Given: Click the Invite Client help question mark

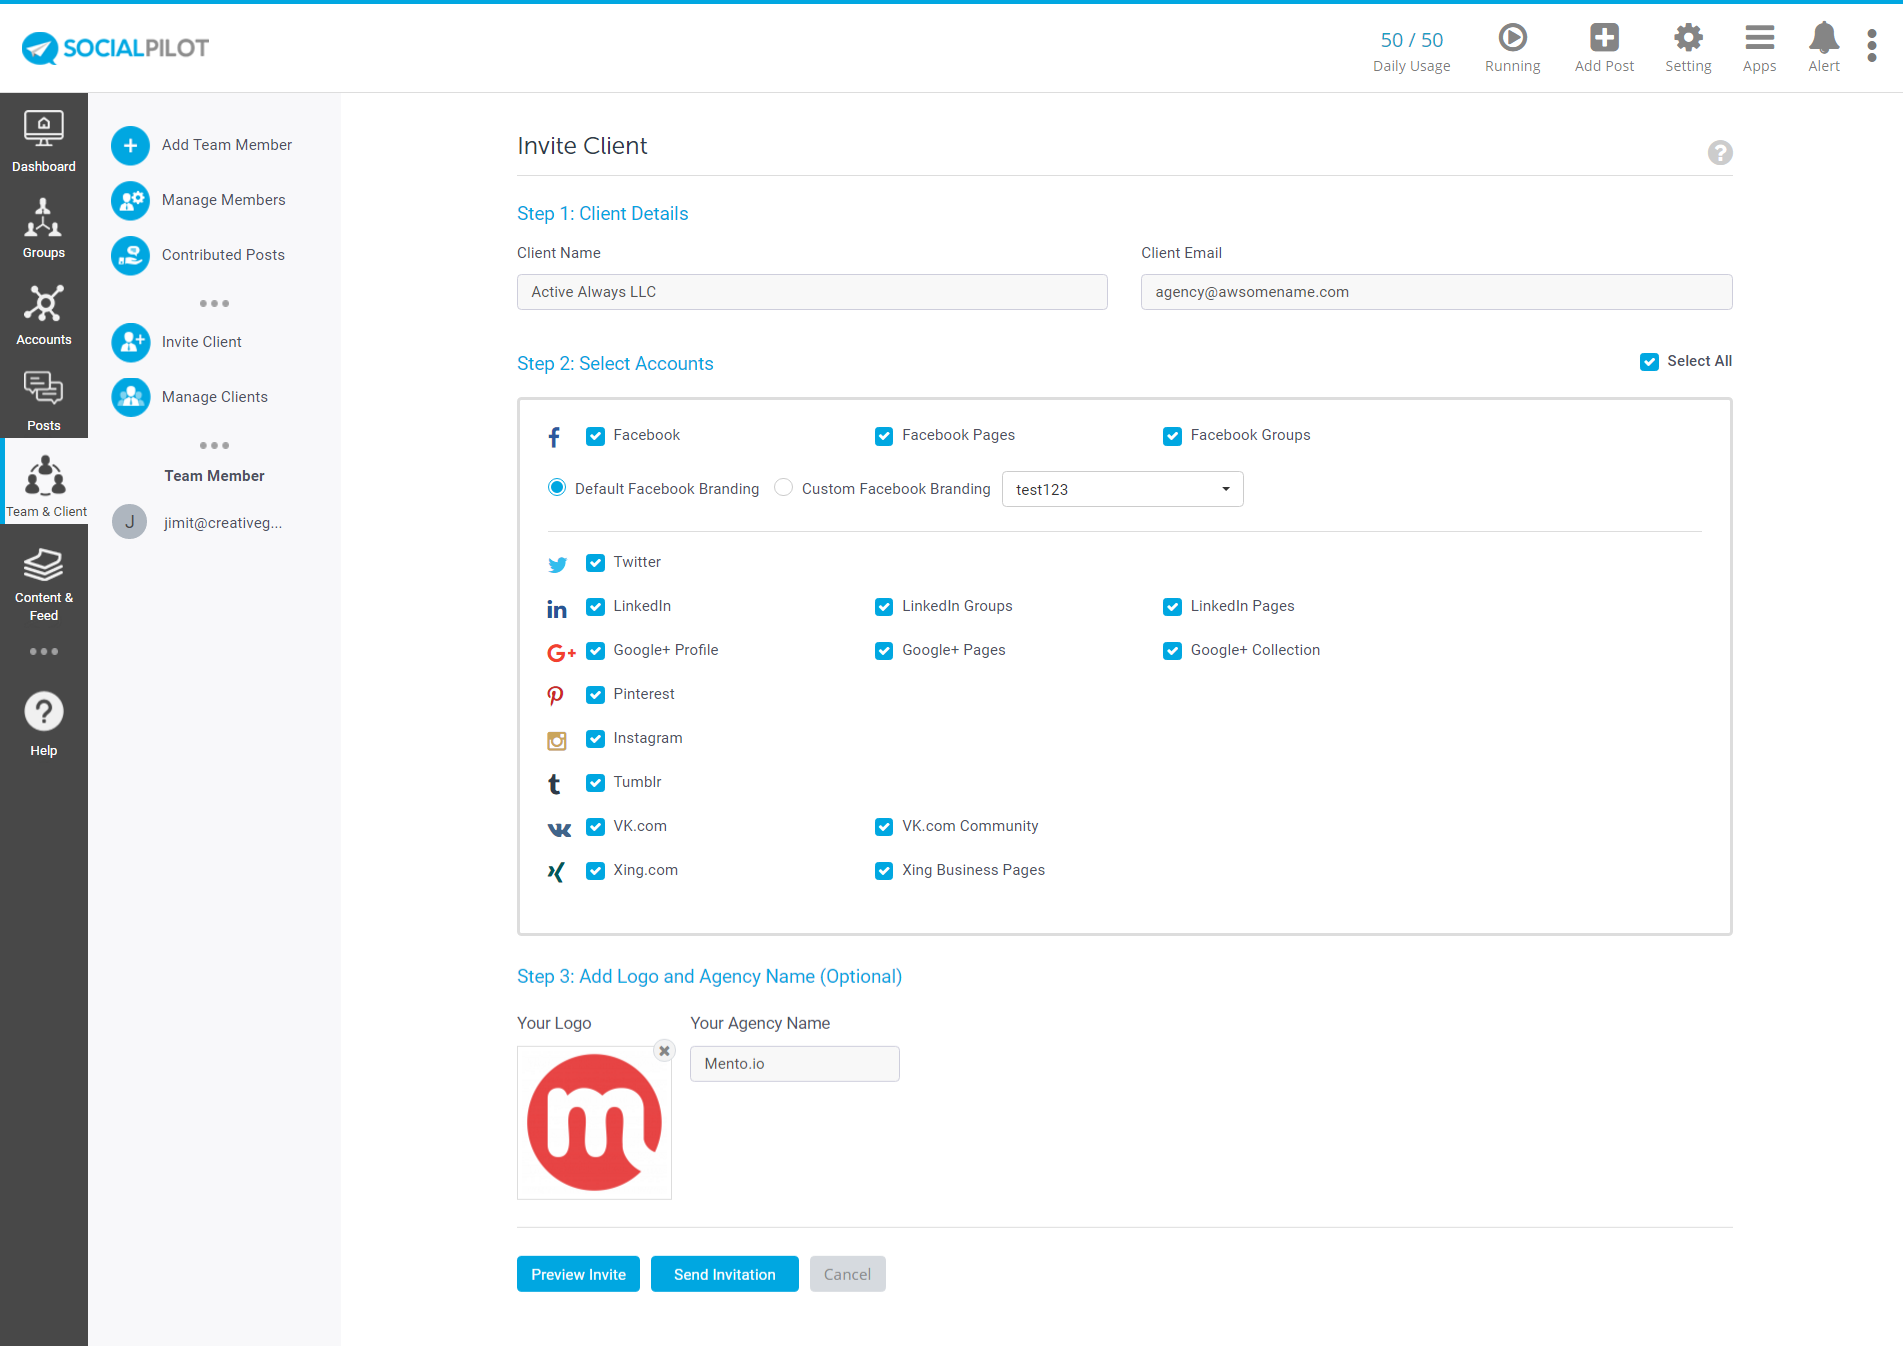Looking at the screenshot, I should click(1720, 152).
